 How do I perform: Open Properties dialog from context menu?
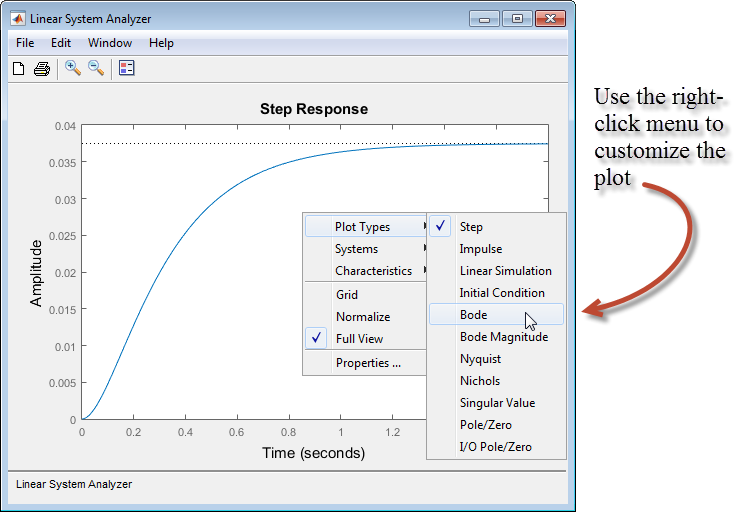tap(368, 363)
